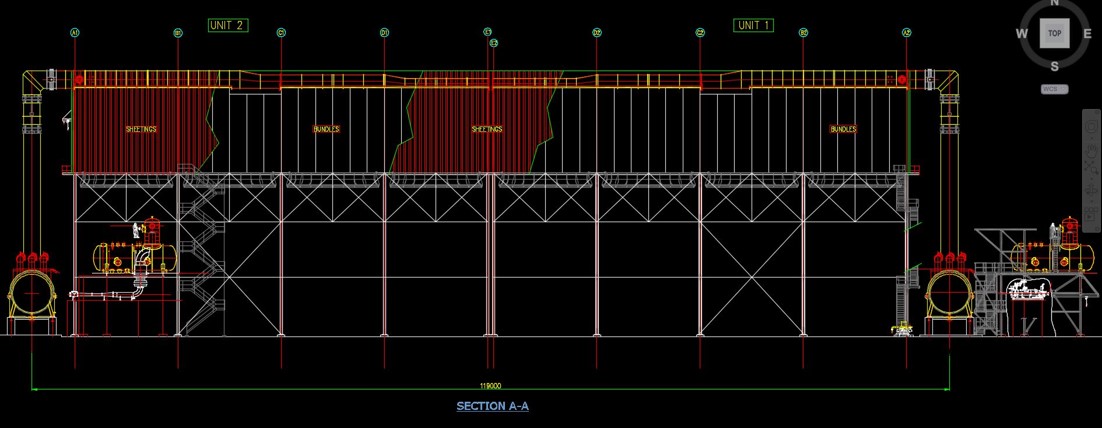Image resolution: width=1102 pixels, height=428 pixels.
Task: Click the TOP face of the ViewCube
Action: [x=1054, y=33]
